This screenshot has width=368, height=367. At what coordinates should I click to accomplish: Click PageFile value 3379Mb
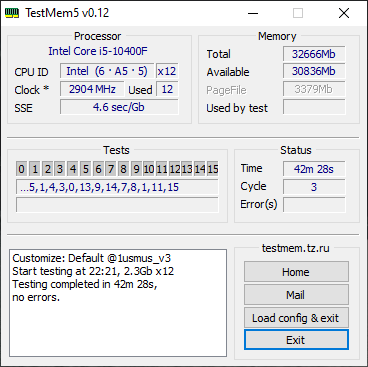pyautogui.click(x=314, y=89)
